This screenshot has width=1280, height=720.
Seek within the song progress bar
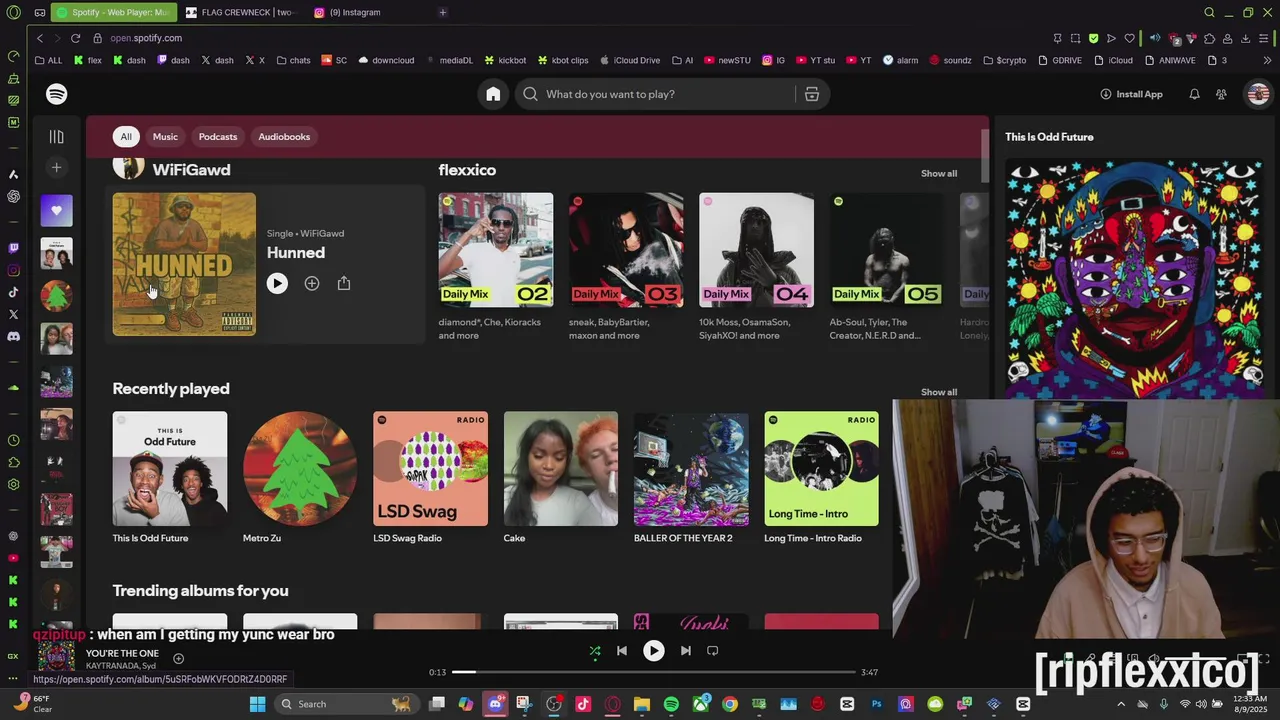click(x=653, y=672)
